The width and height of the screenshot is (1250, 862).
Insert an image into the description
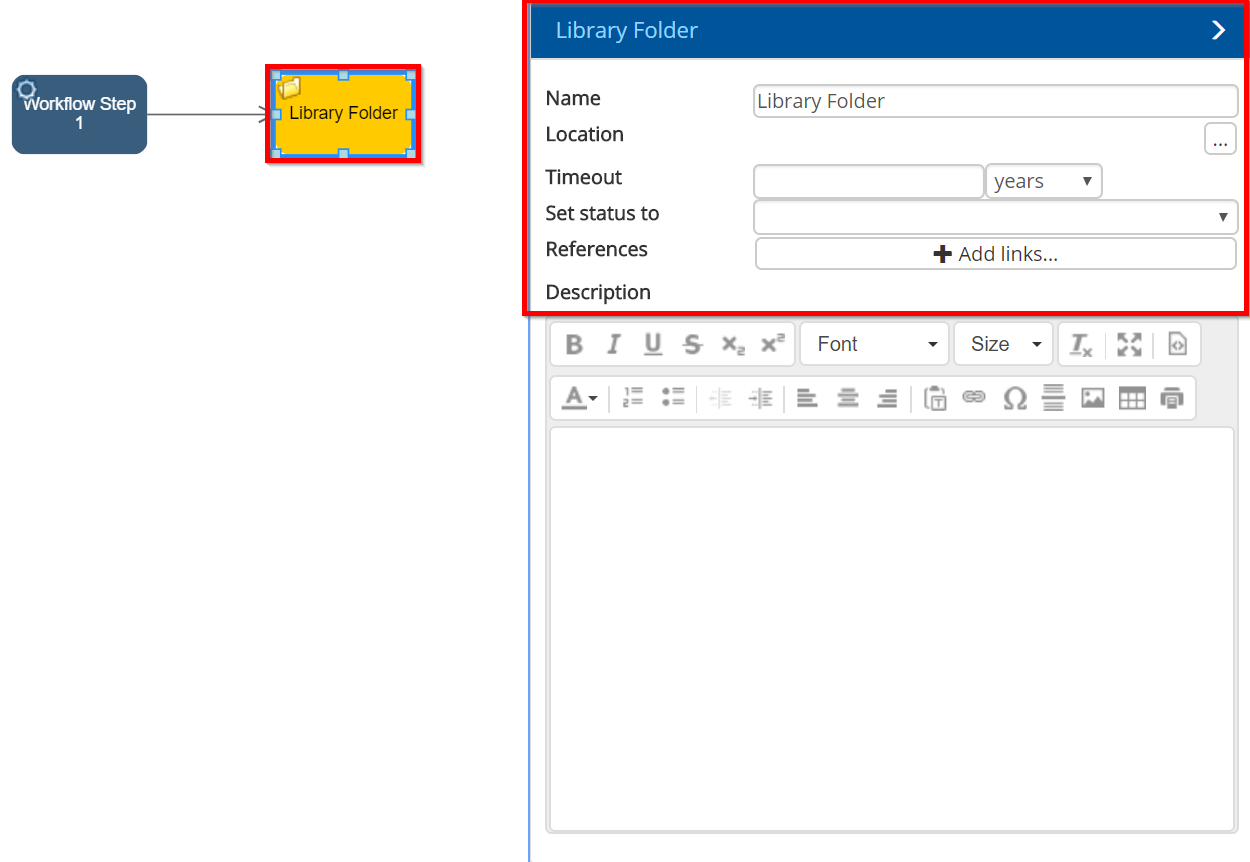[x=1092, y=398]
